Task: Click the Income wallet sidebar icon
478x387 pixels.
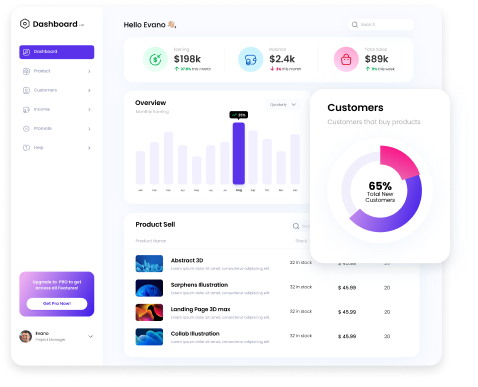Action: (x=26, y=110)
